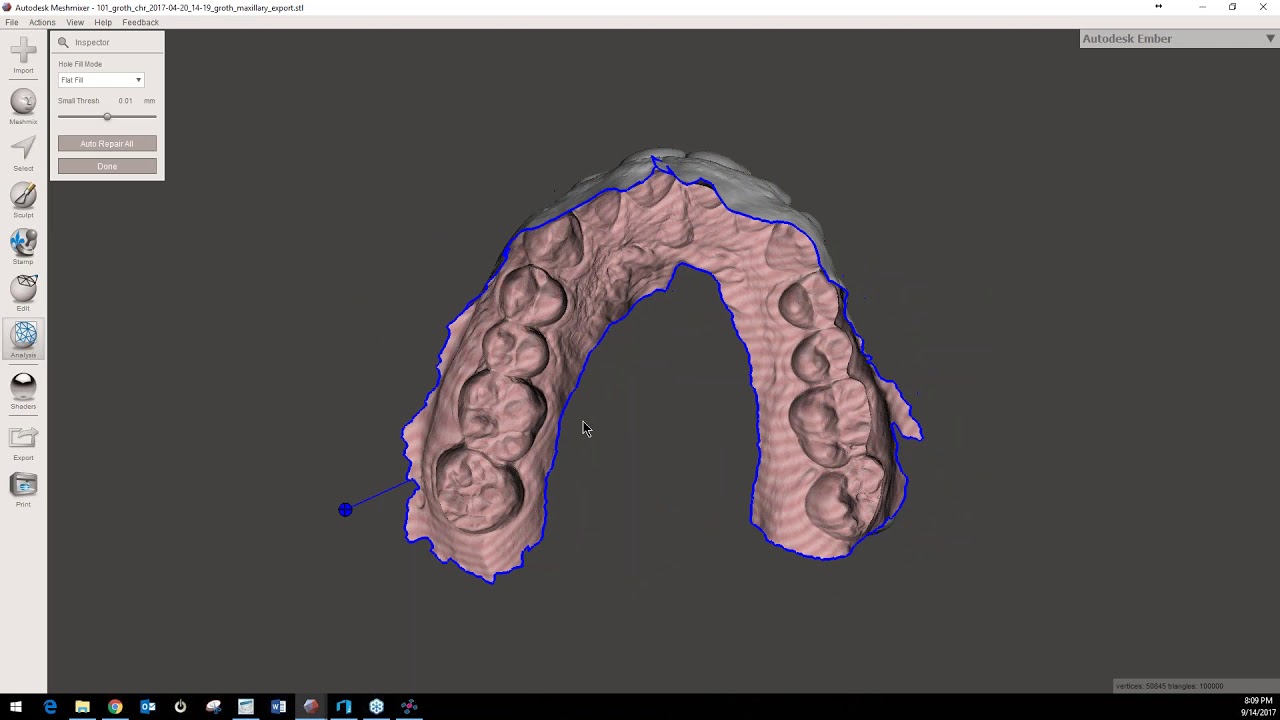Viewport: 1280px width, 720px height.
Task: Click the Meshmixer taskbar icon
Action: (311, 707)
